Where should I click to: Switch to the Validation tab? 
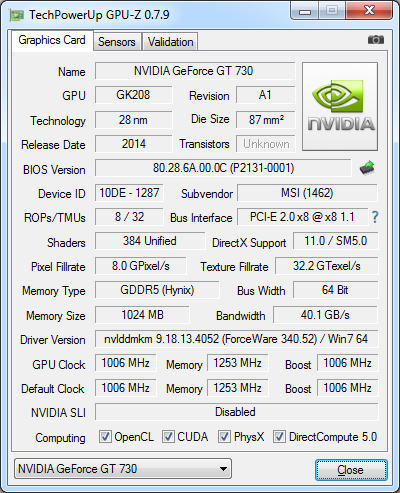pyautogui.click(x=170, y=42)
